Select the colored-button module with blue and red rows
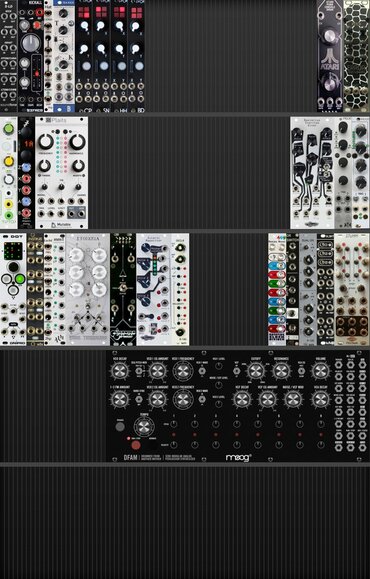 (x=277, y=290)
